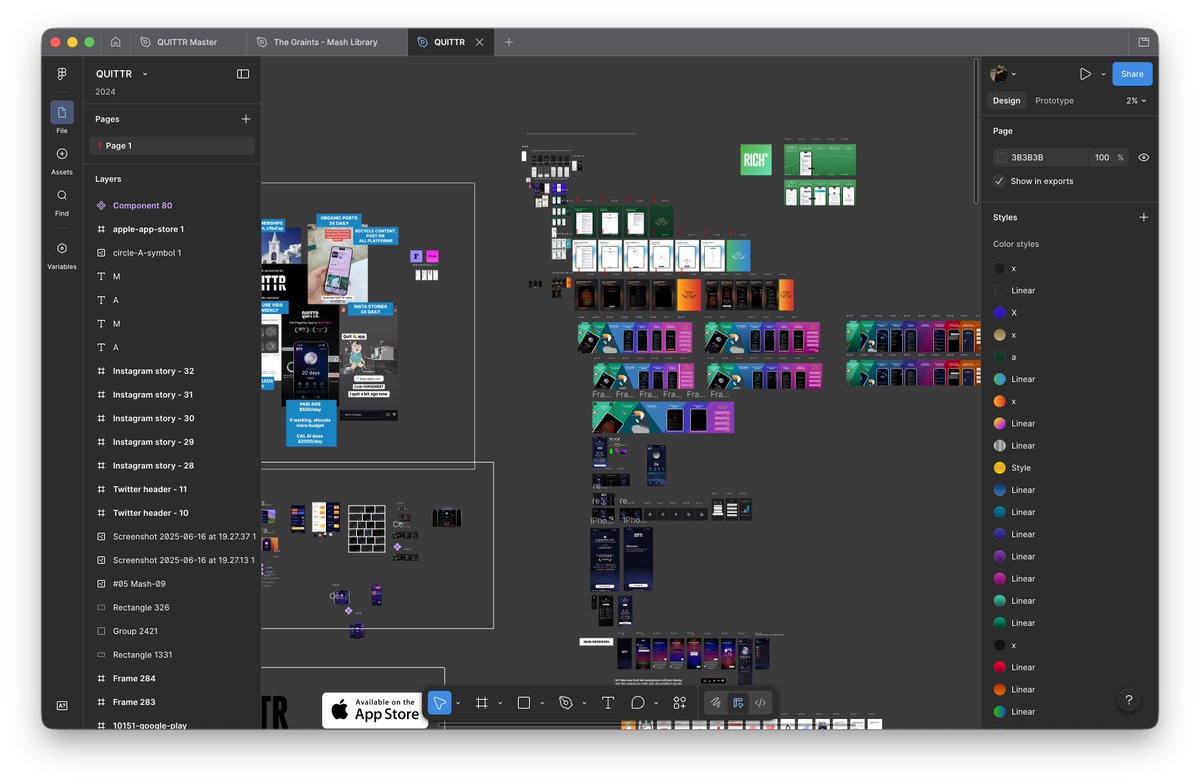Open the tab overview icon at top right

1143,42
